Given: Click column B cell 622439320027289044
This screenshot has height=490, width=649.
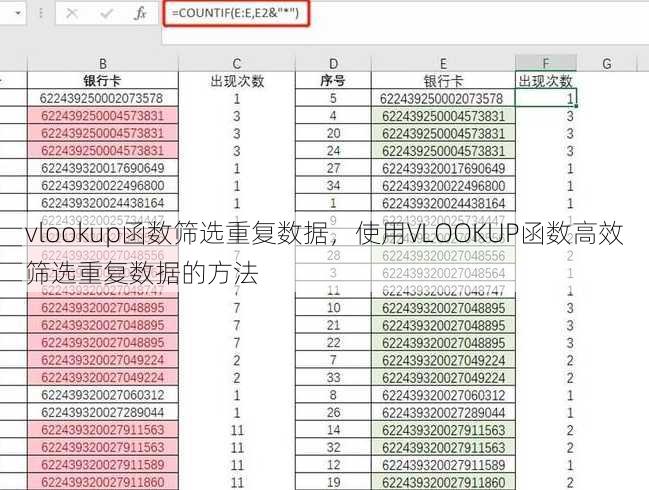Looking at the screenshot, I should 103,412.
